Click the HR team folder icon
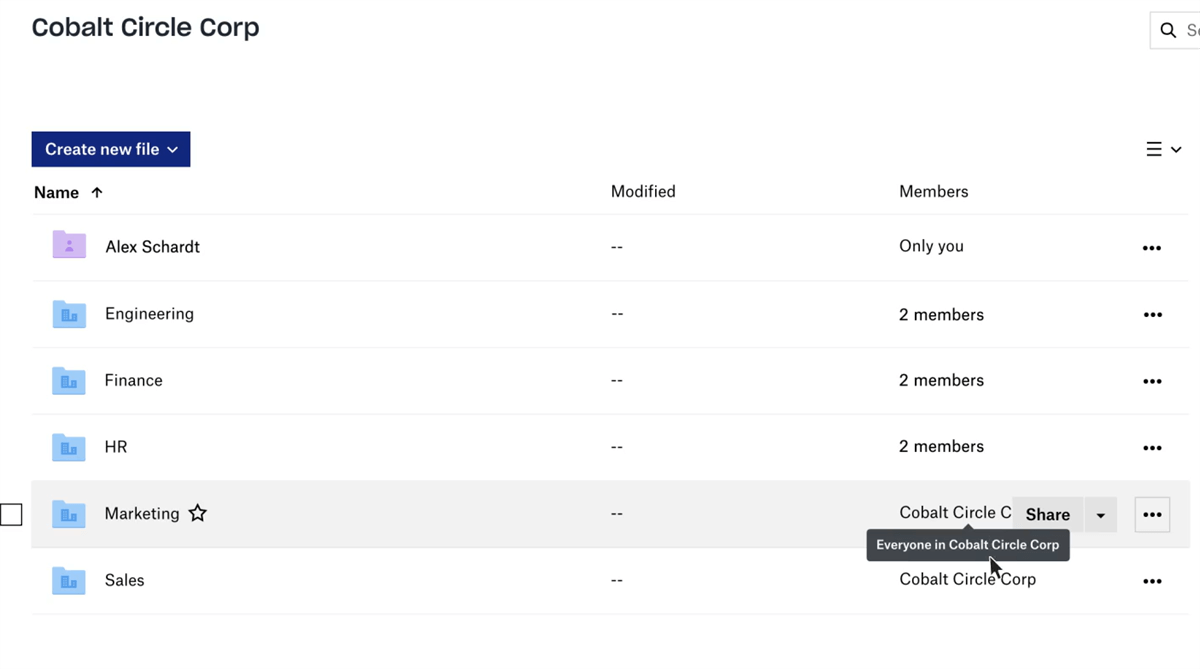This screenshot has width=1200, height=669. coord(69,447)
